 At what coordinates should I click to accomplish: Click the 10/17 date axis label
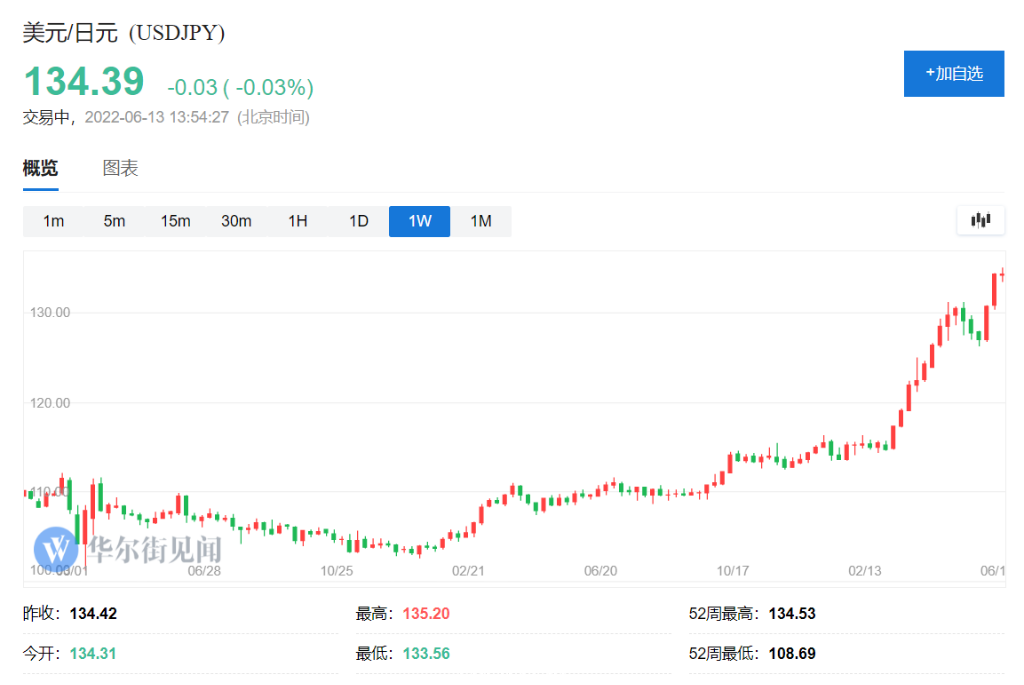(x=733, y=571)
